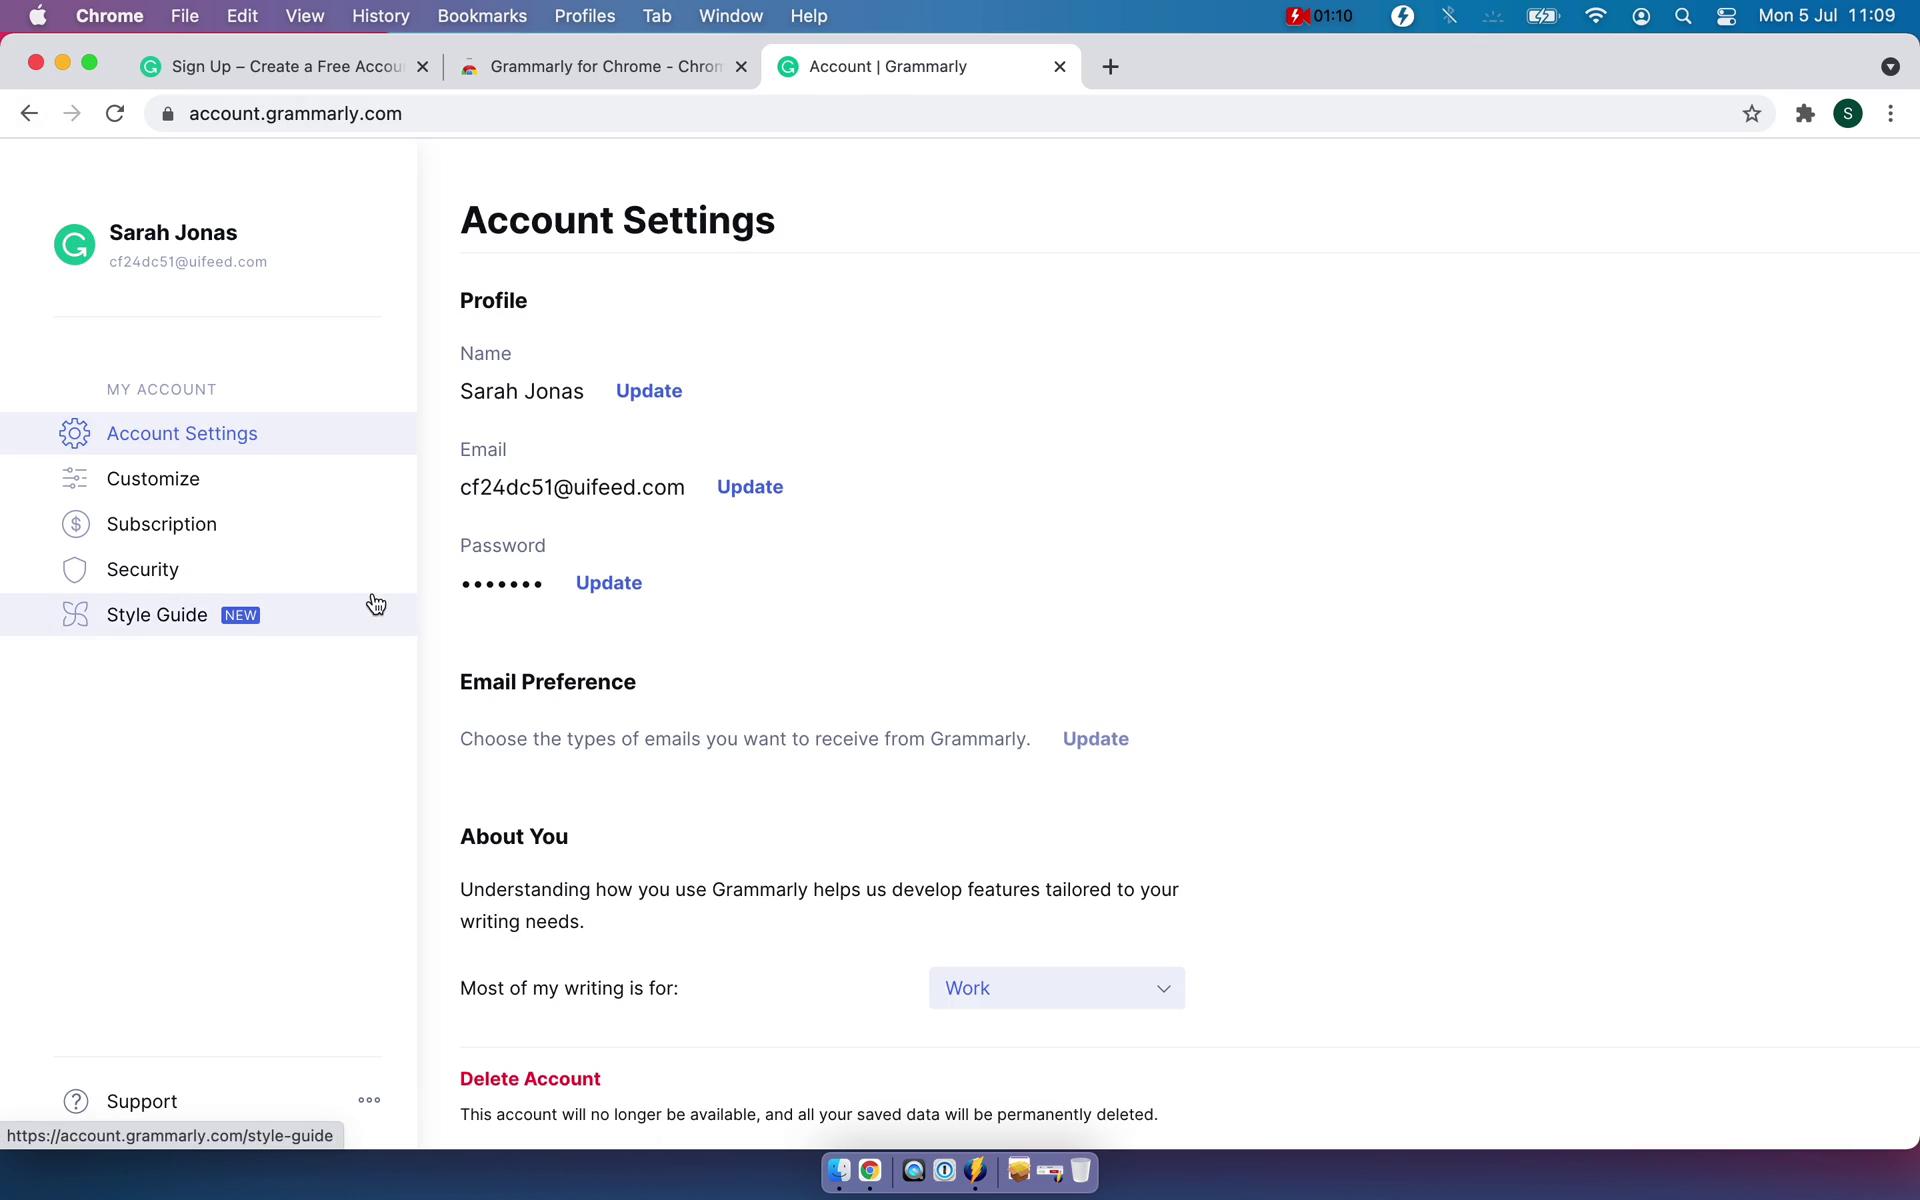Click the NEW badge beside Style Guide

(x=240, y=615)
